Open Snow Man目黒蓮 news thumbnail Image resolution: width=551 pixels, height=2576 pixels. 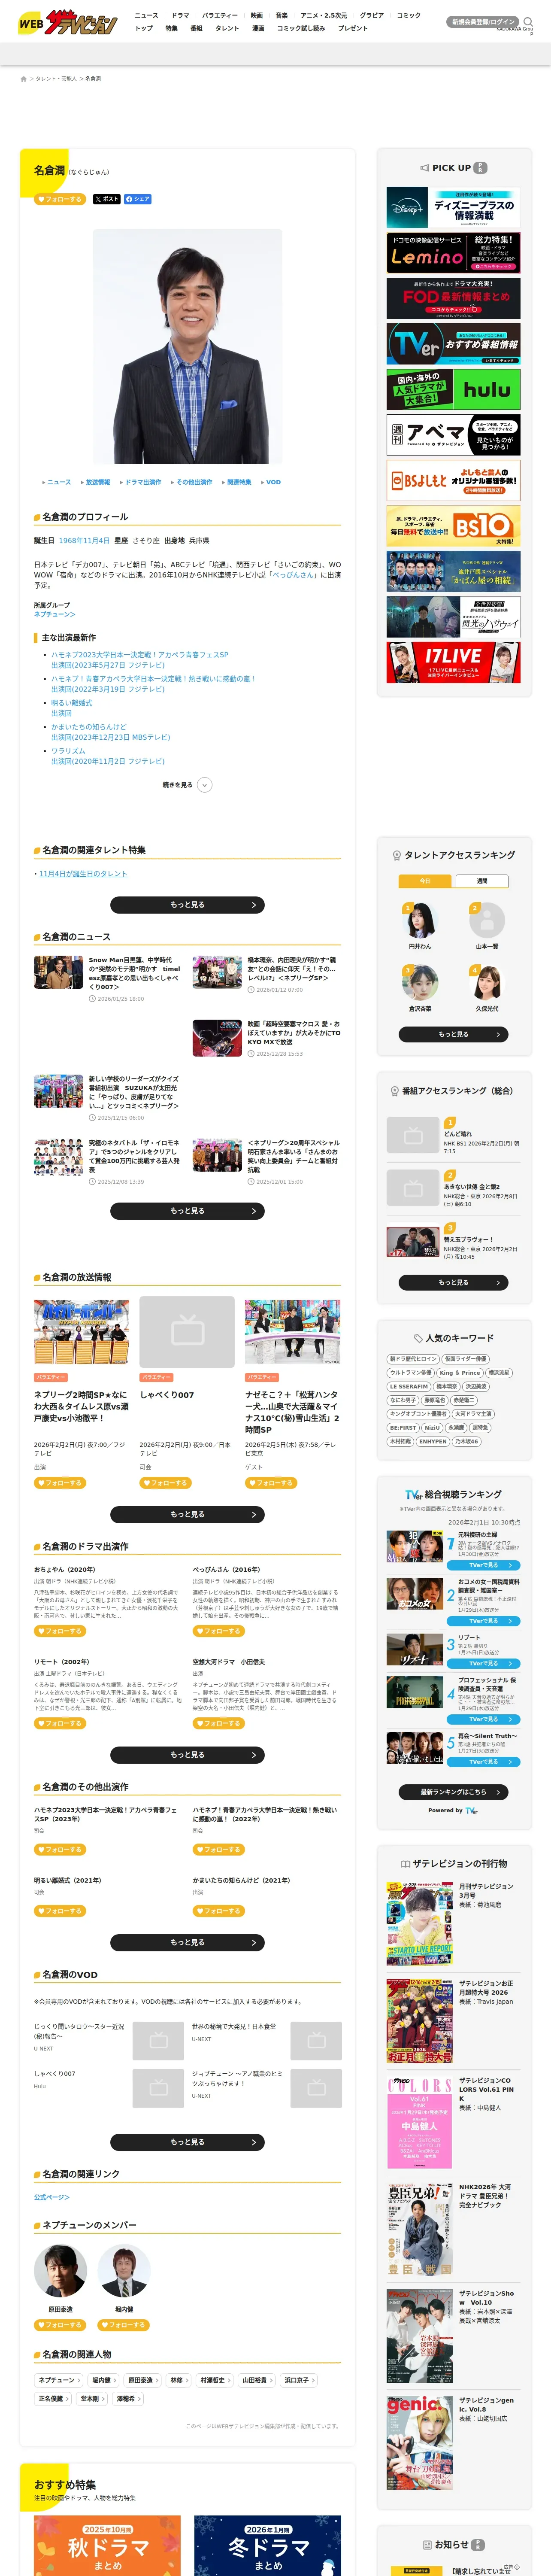[58, 972]
